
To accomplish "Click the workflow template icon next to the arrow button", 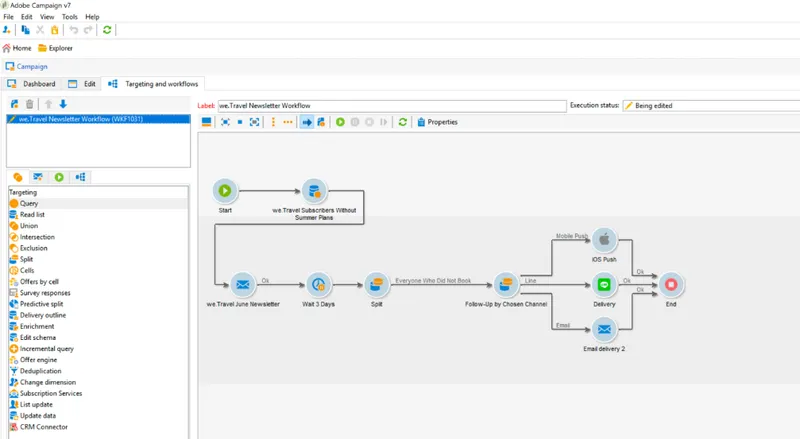I will (x=321, y=122).
